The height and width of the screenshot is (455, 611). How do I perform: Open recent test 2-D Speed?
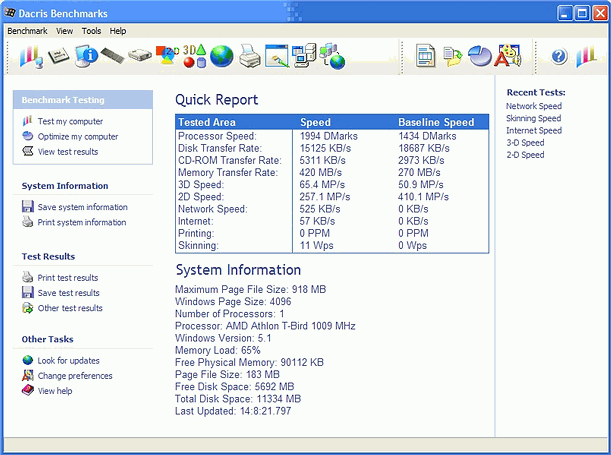tap(525, 155)
